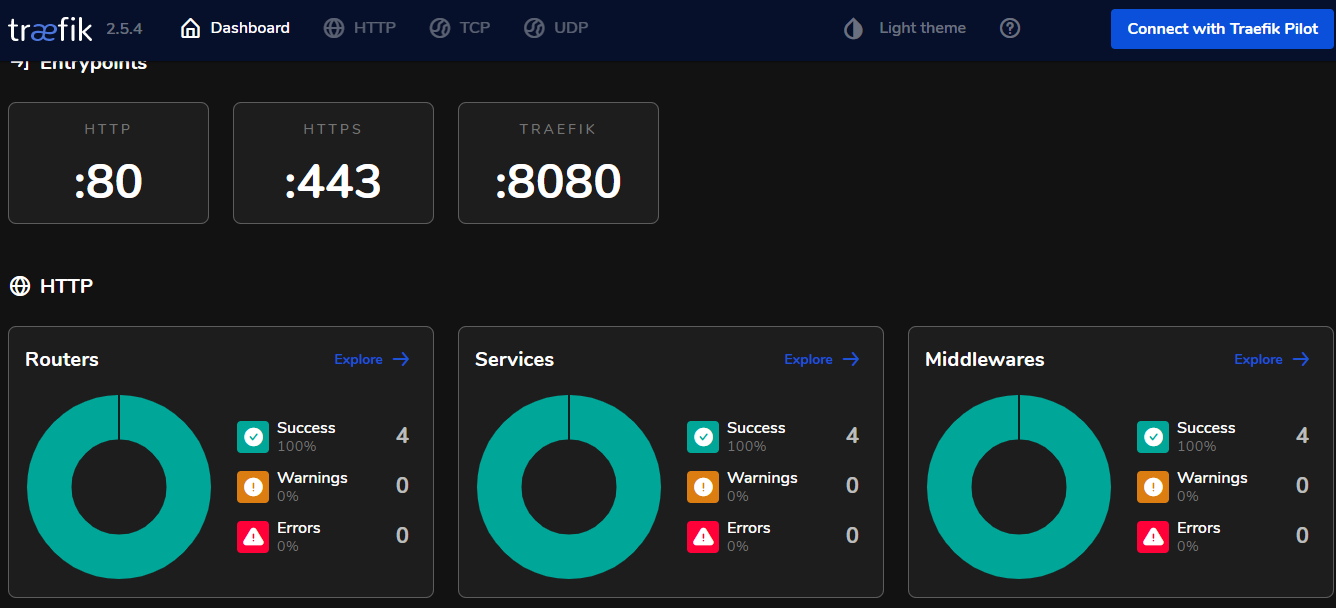Image resolution: width=1336 pixels, height=608 pixels.
Task: Click the Middlewares Errors triangle icon
Action: point(1153,537)
